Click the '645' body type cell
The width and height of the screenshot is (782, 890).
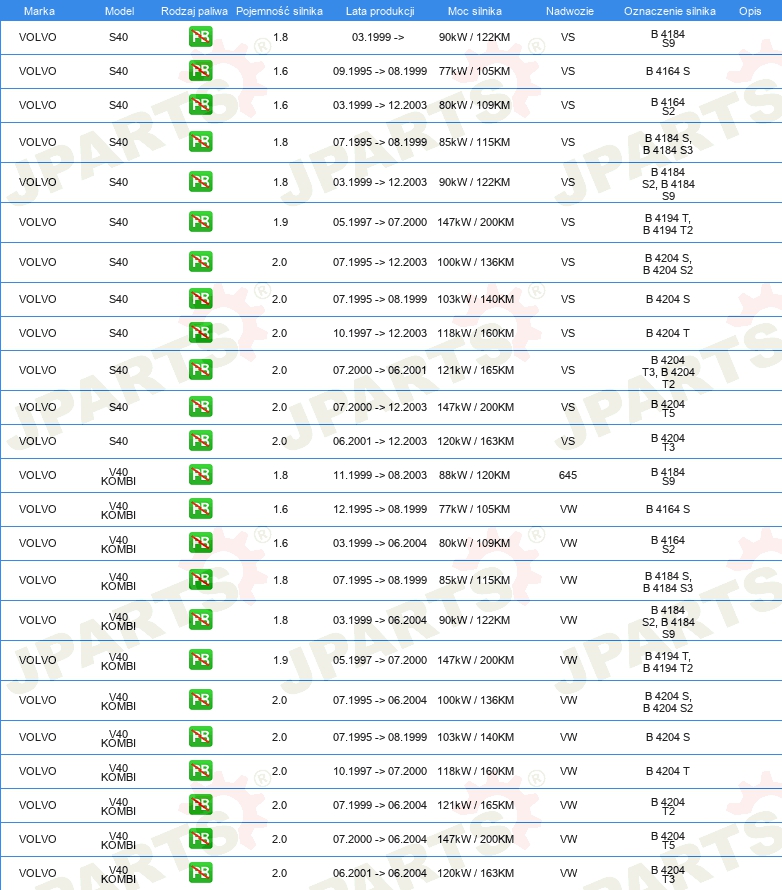[x=568, y=475]
